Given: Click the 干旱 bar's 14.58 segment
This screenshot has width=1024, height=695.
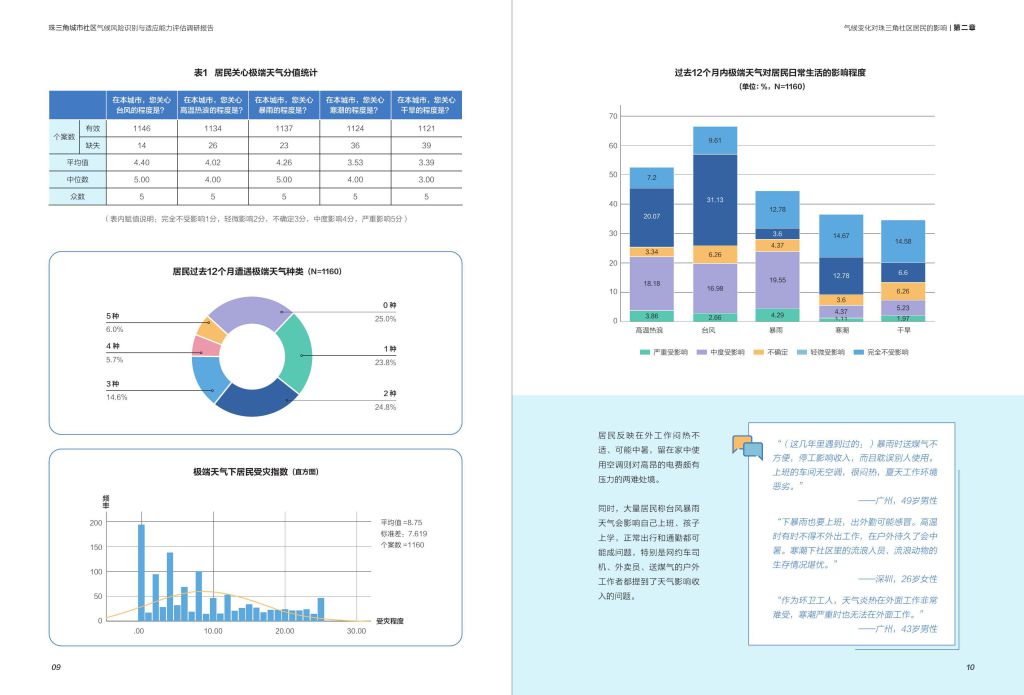Looking at the screenshot, I should [x=903, y=241].
